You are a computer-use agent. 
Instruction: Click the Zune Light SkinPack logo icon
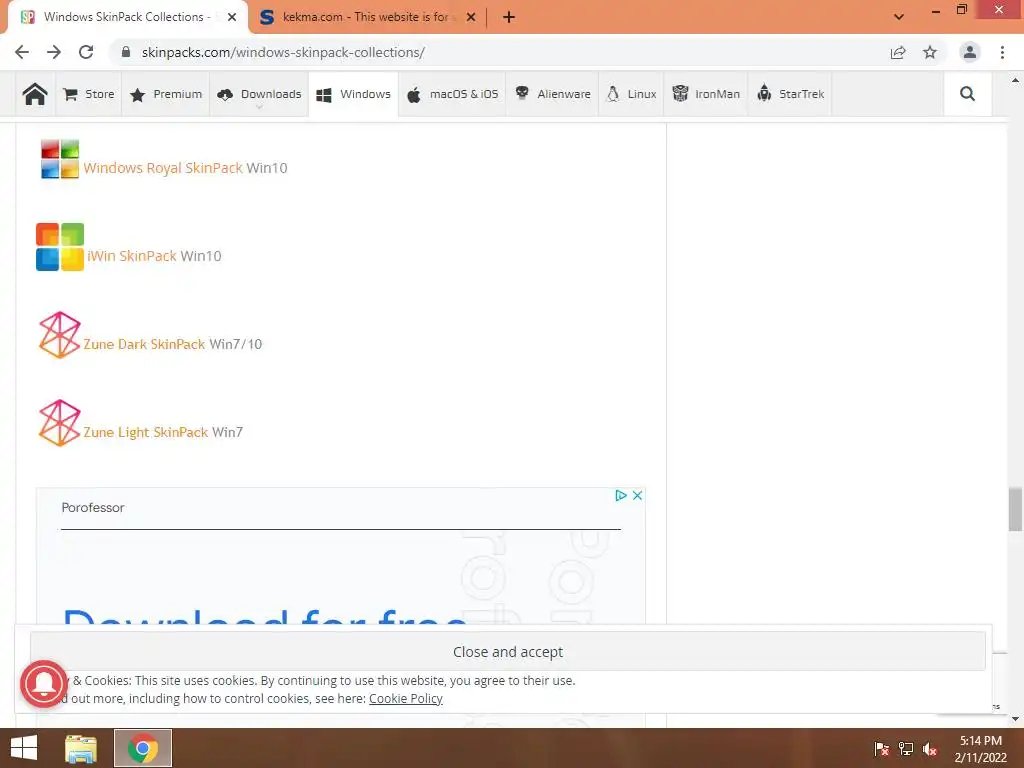[59, 423]
